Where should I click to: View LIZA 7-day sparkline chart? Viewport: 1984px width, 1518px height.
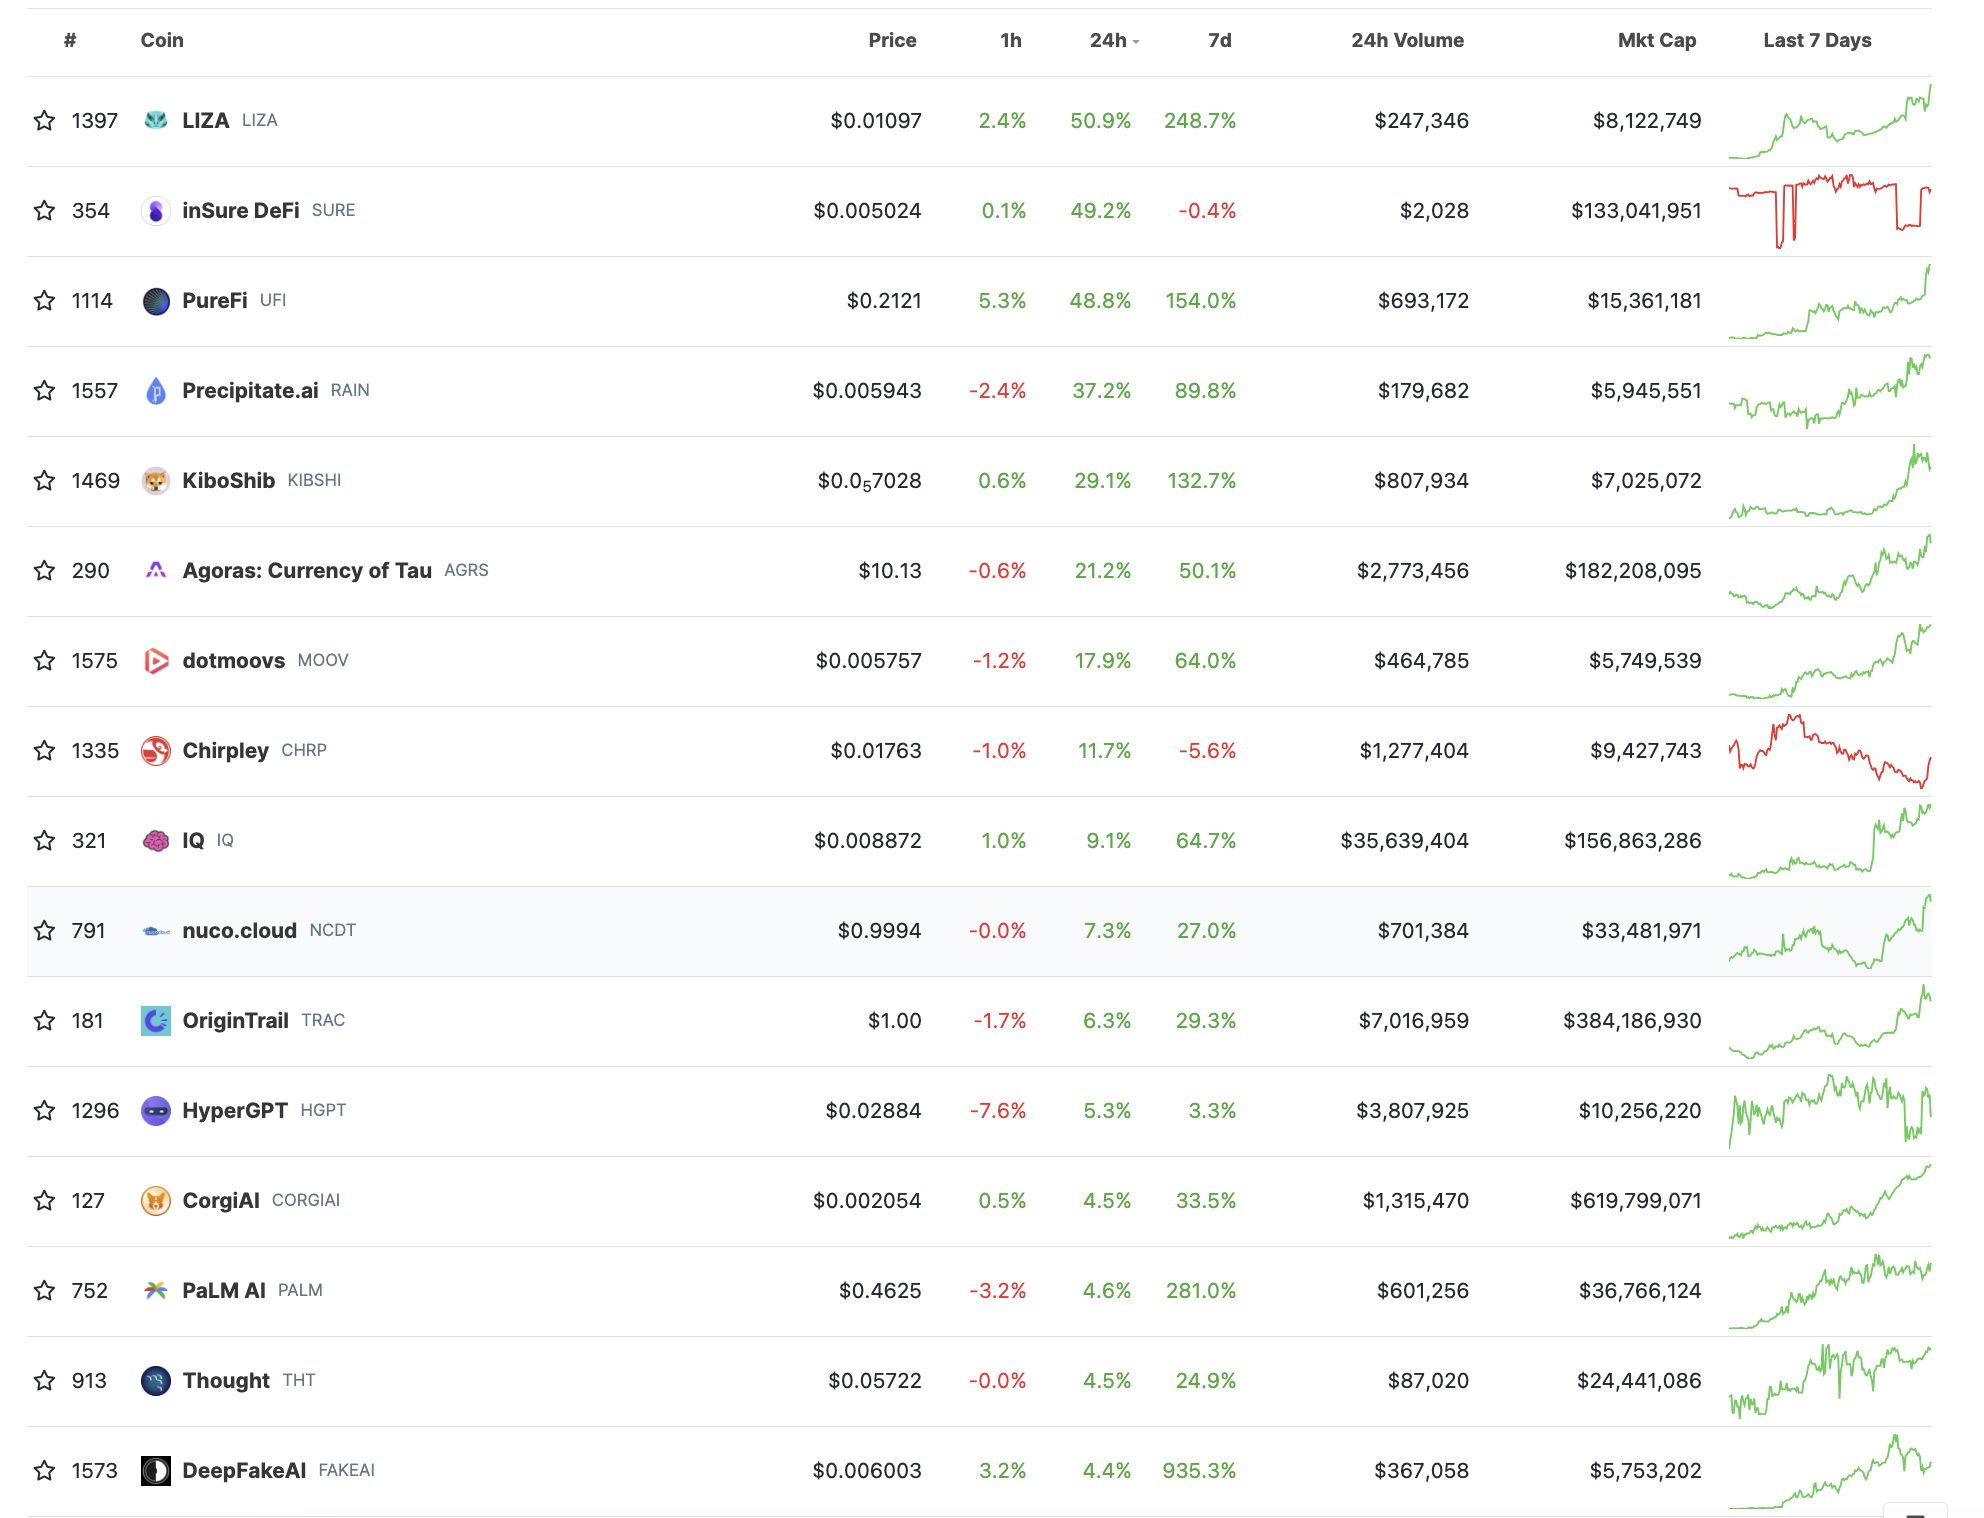(x=1830, y=122)
